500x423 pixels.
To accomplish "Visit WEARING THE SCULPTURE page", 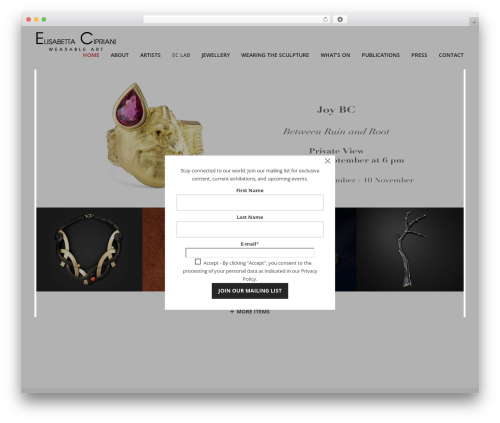I will coord(275,55).
